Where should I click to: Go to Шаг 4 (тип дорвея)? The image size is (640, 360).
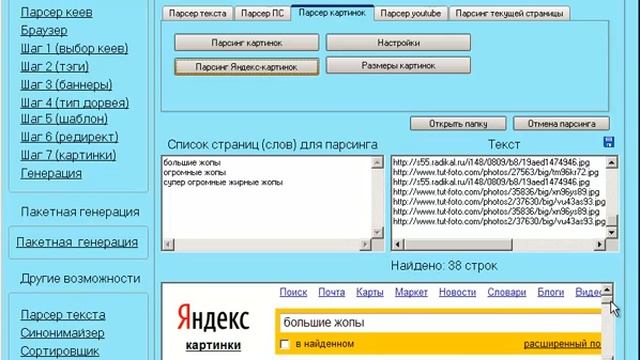(75, 102)
